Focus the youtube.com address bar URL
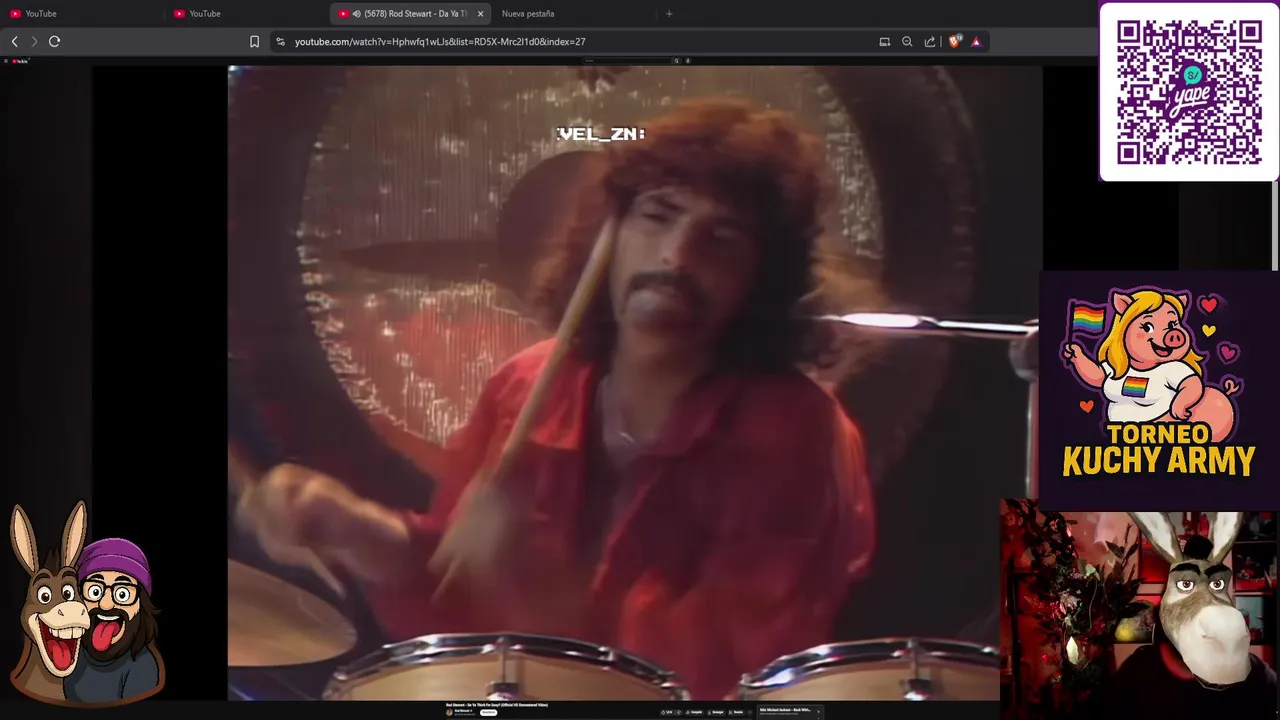 (x=440, y=41)
